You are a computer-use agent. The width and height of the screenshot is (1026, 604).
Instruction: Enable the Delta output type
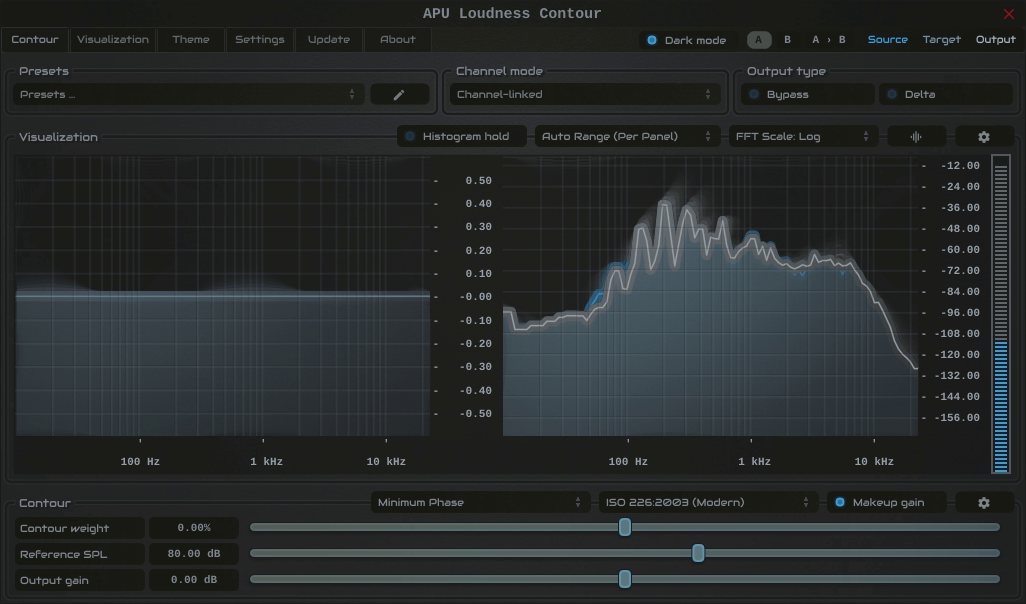click(x=946, y=94)
